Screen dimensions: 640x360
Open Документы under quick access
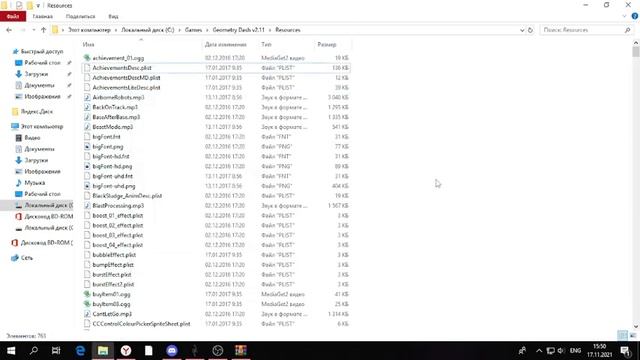(x=39, y=85)
